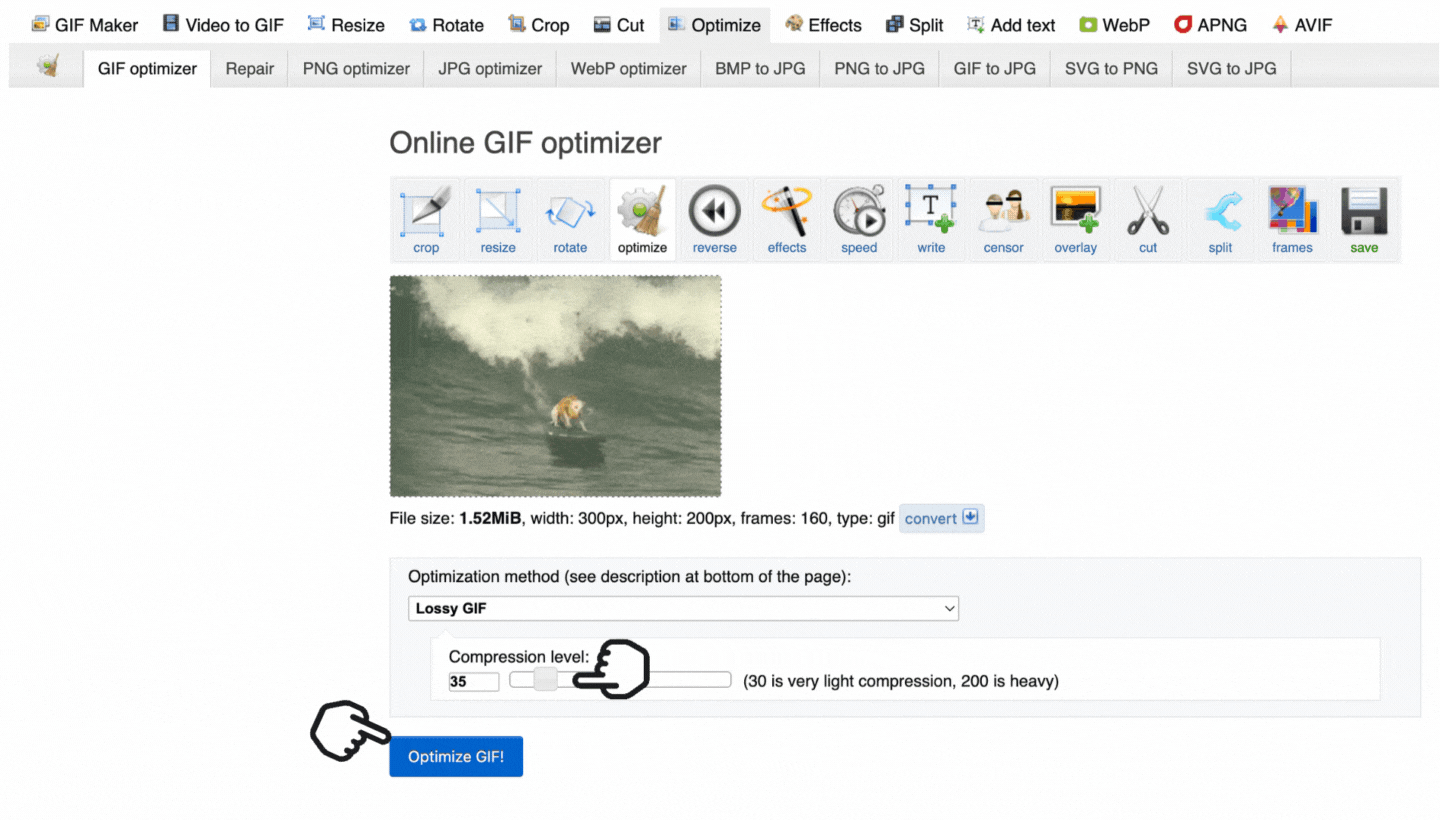Select the censor tool

pos(1002,219)
